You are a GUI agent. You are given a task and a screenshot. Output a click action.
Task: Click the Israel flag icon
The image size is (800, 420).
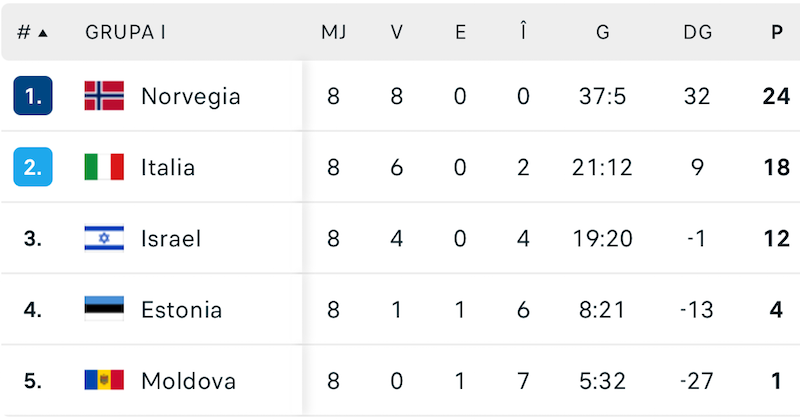coord(104,238)
